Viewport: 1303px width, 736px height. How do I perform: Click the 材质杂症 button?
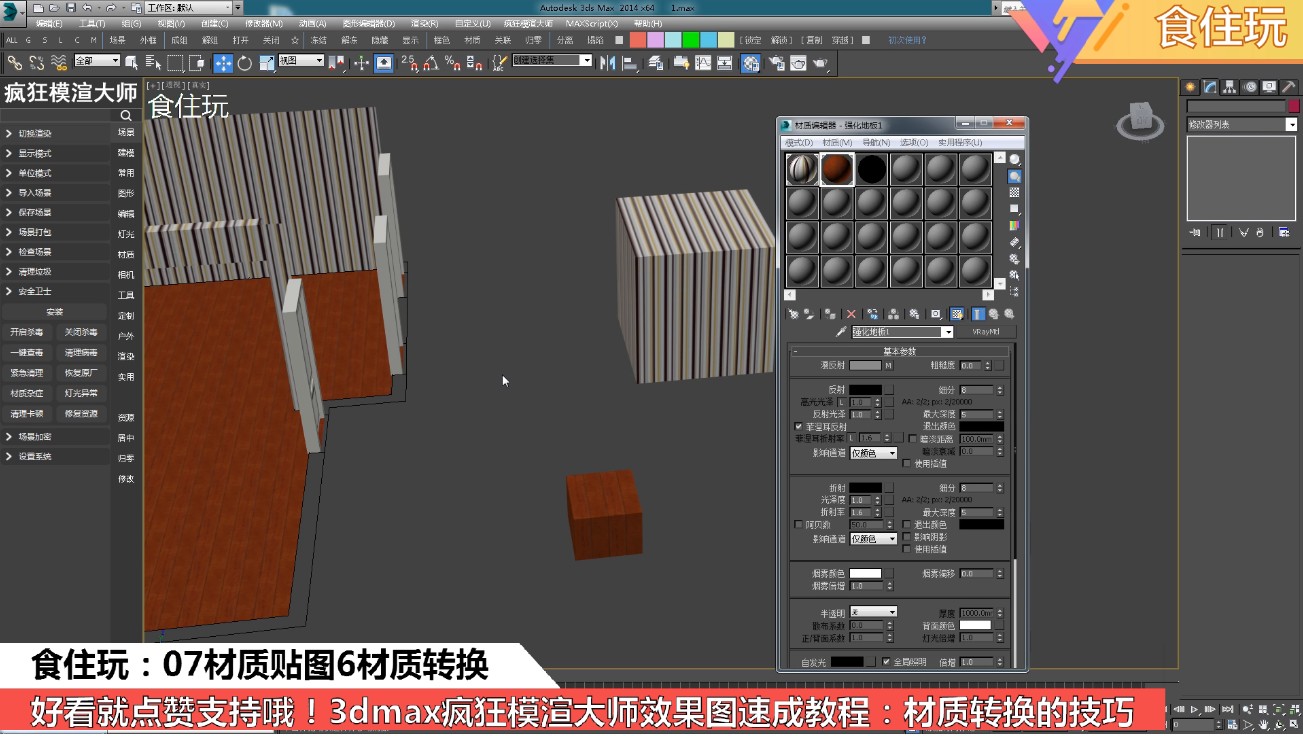27,393
